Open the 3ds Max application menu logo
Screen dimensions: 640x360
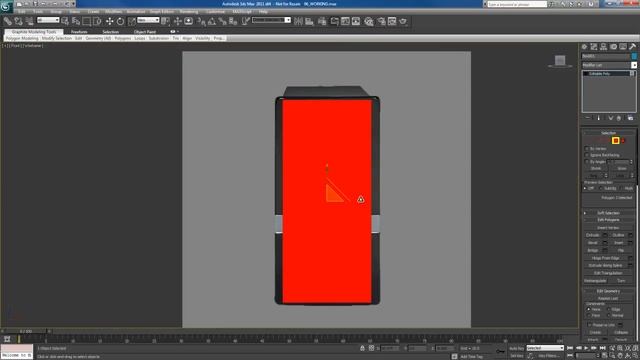coord(6,6)
